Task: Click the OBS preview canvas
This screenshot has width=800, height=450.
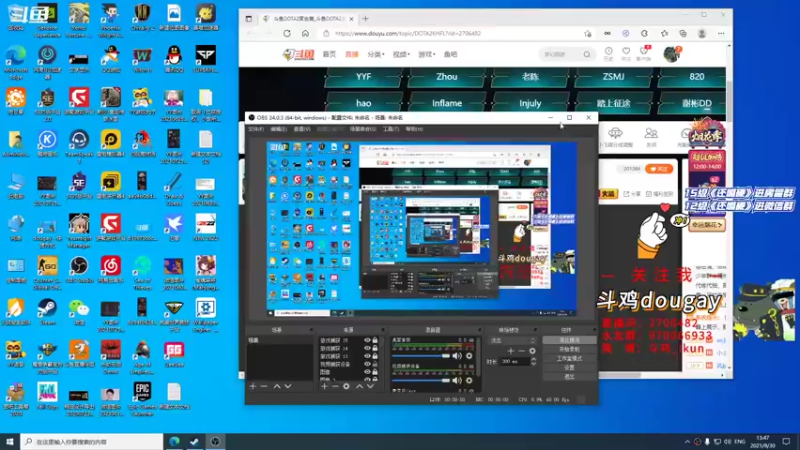Action: (421, 229)
